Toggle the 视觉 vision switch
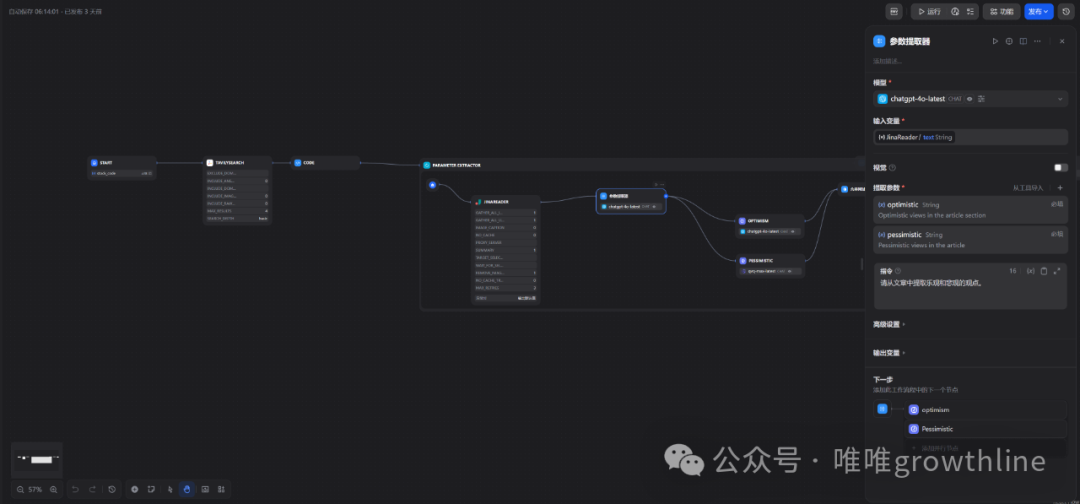The height and width of the screenshot is (504, 1080). coord(1061,167)
